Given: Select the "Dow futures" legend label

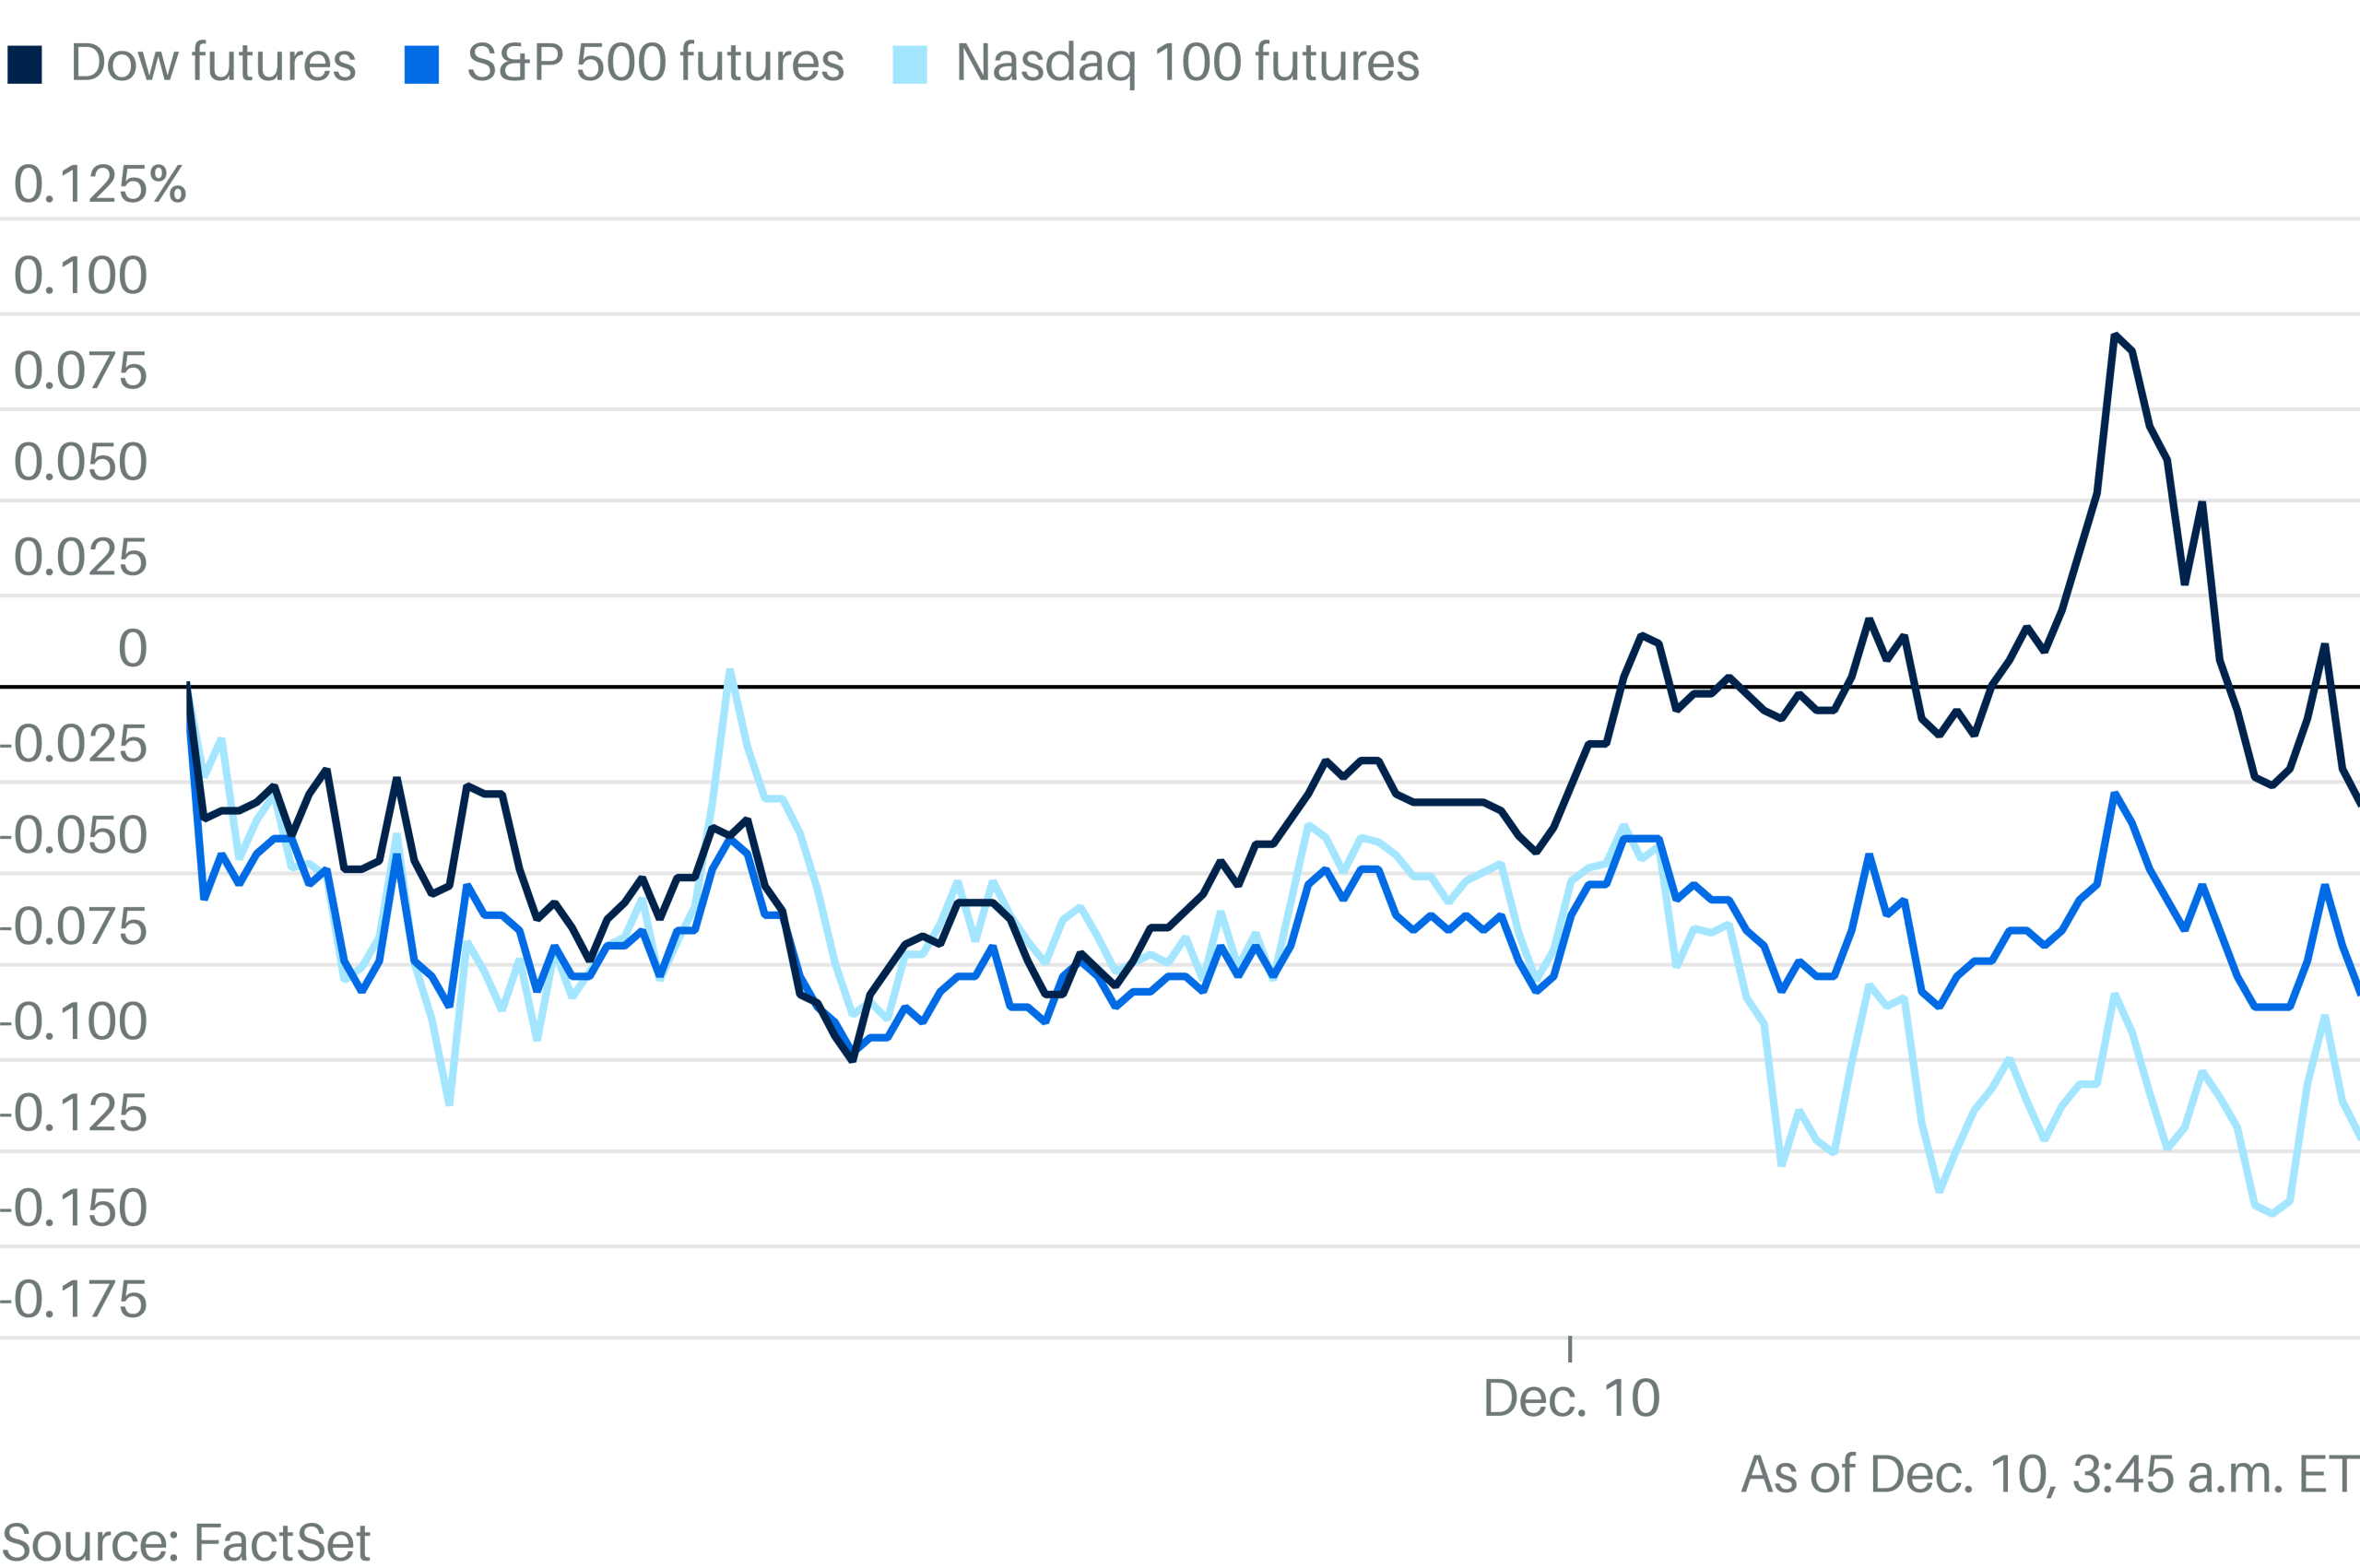Looking at the screenshot, I should click(213, 63).
